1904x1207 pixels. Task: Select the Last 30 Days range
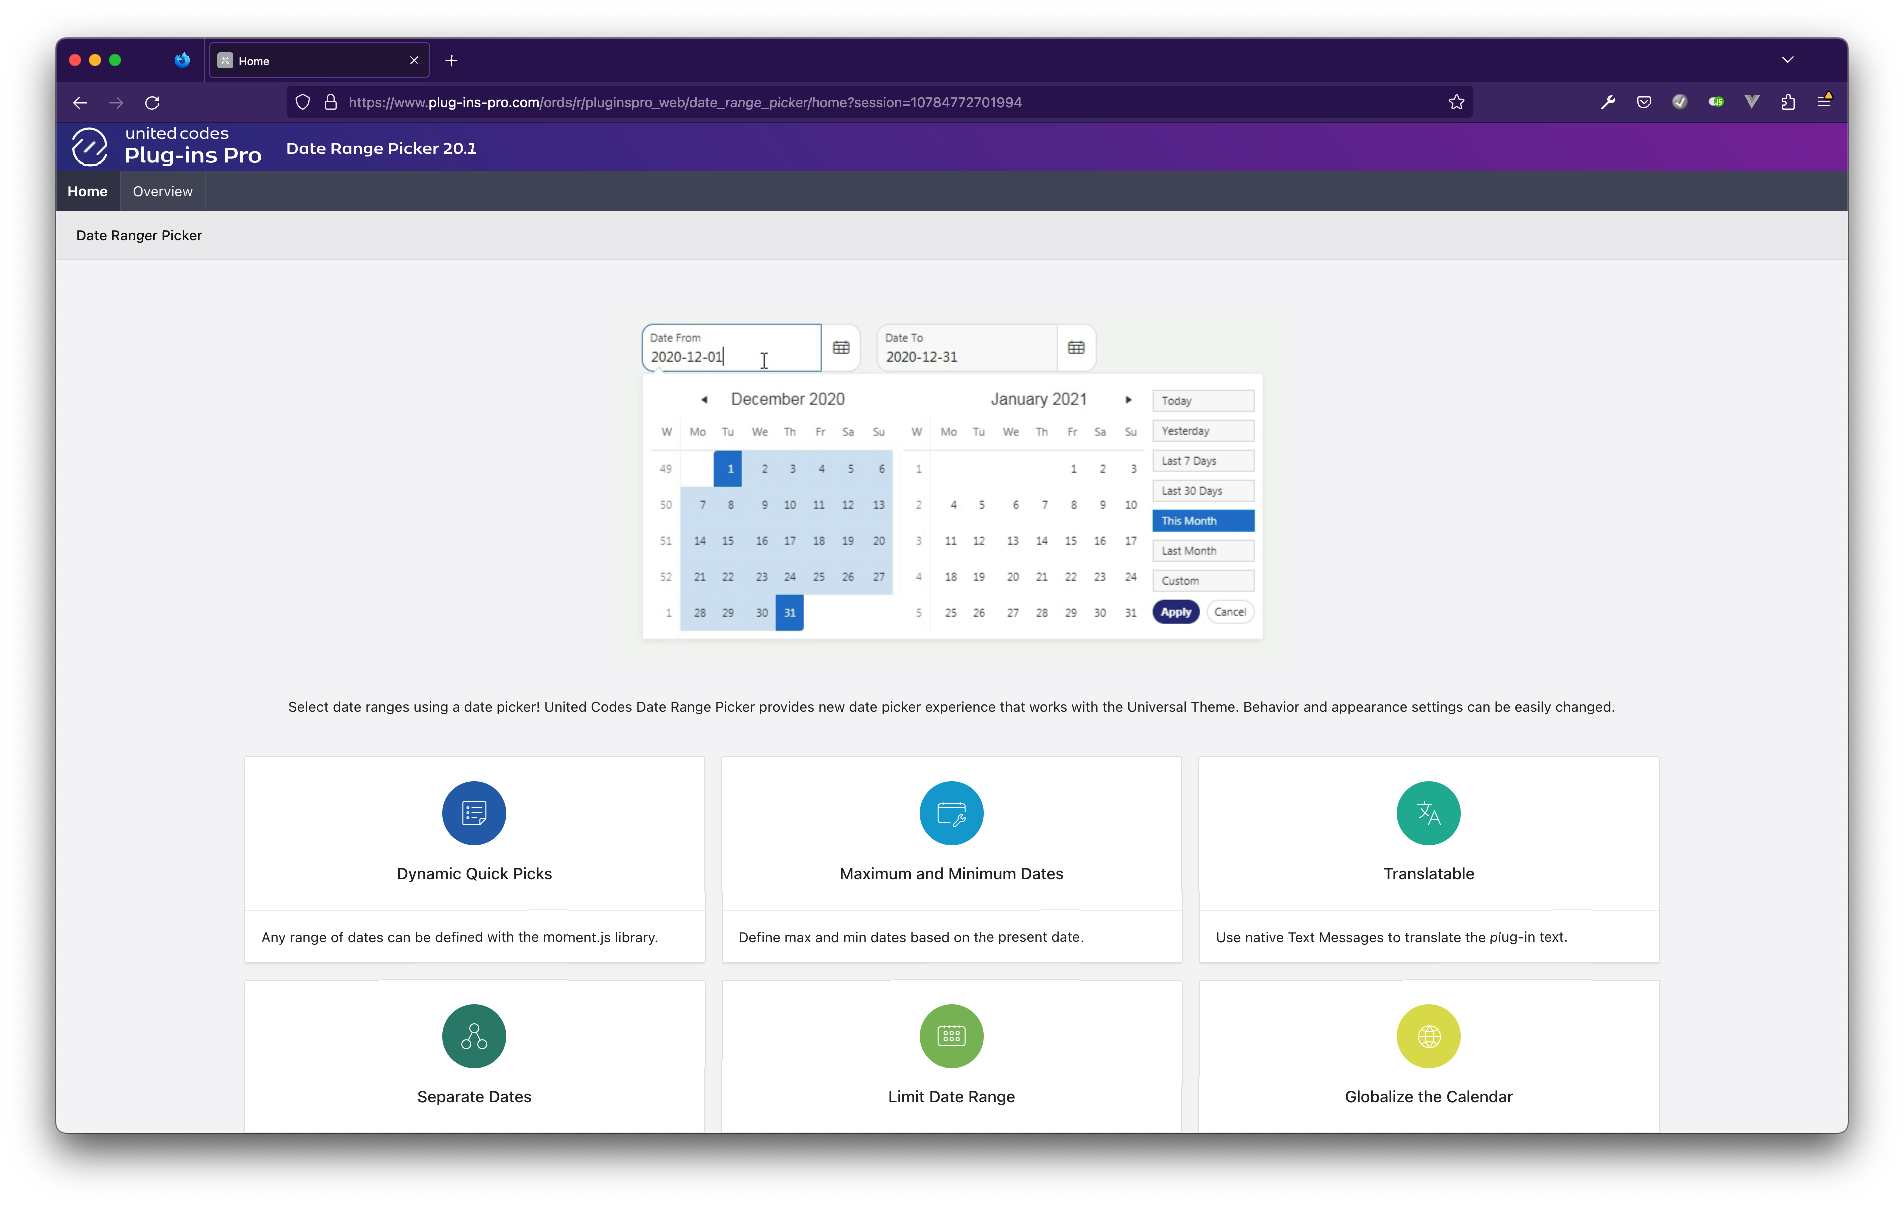[1203, 491]
